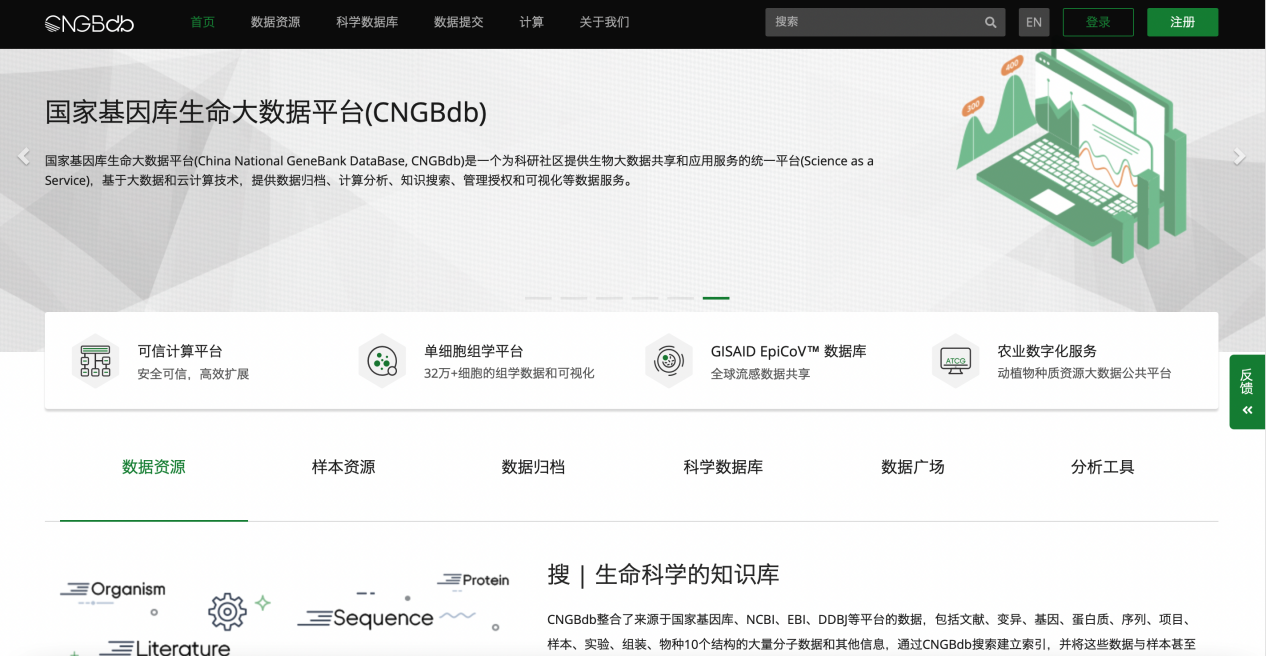Select the 科学数据库 tab
The width and height of the screenshot is (1266, 656).
click(723, 467)
